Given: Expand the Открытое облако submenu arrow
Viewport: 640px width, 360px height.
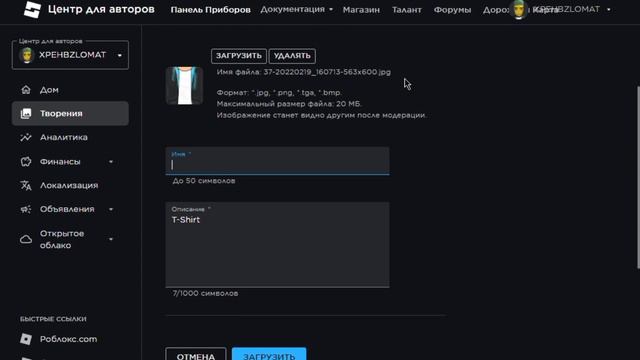Looking at the screenshot, I should click(111, 239).
